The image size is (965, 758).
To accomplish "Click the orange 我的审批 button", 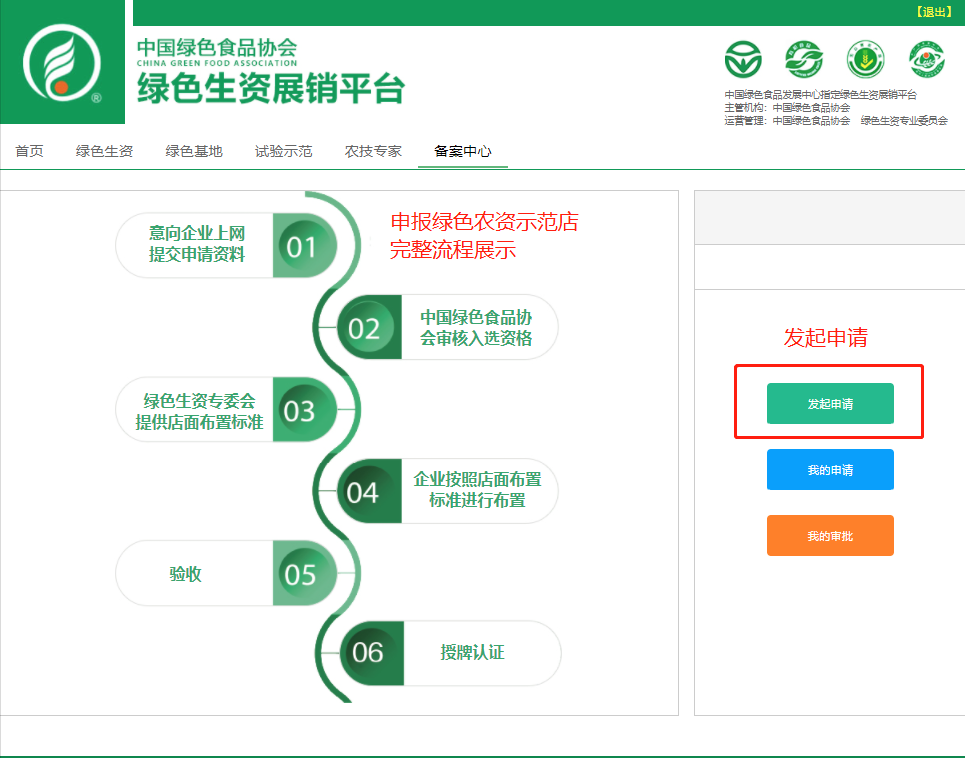I will tap(830, 536).
